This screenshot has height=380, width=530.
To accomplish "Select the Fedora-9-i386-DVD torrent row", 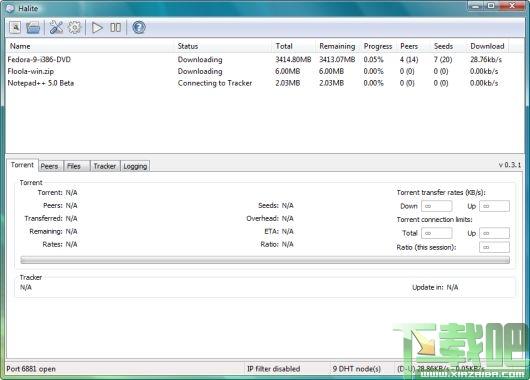I will (x=258, y=60).
